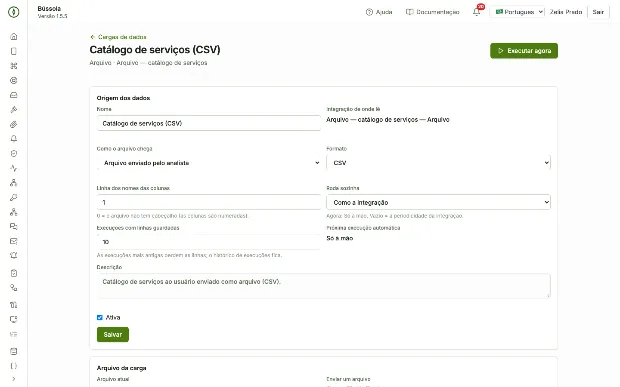Open the clipboard check sidebar icon
620x387 pixels.
[x=13, y=273]
